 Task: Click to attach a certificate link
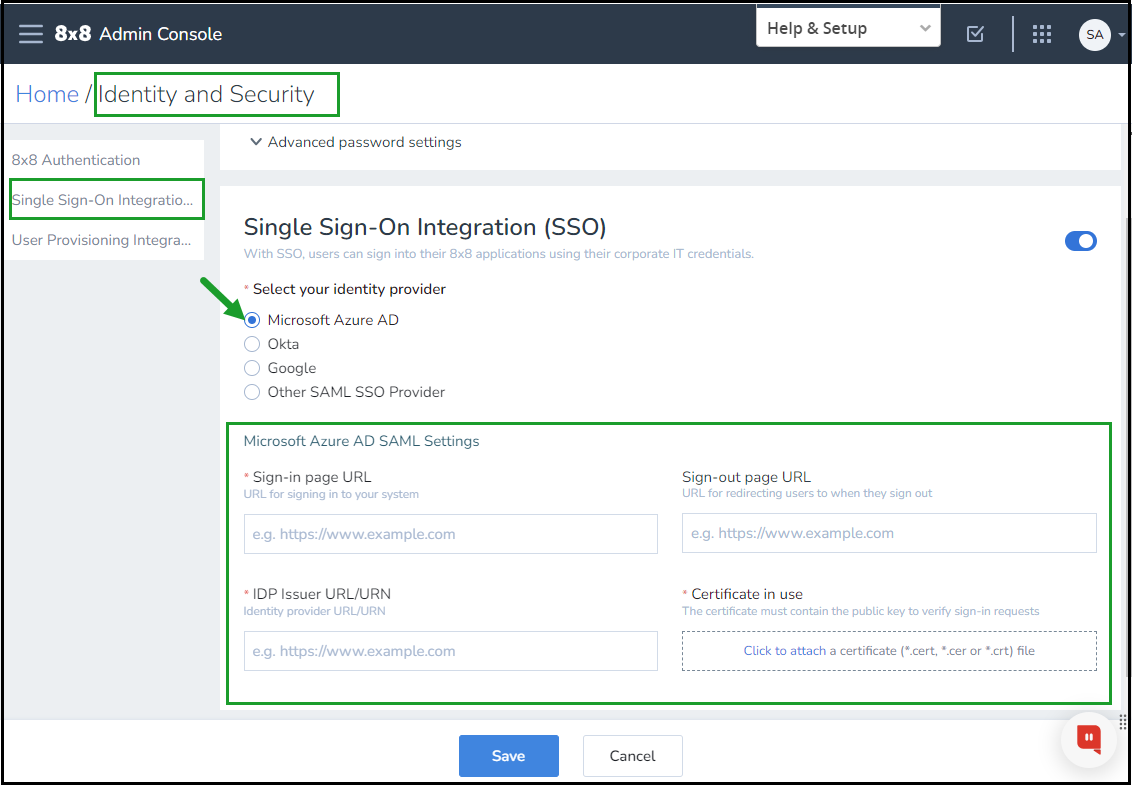coord(785,651)
